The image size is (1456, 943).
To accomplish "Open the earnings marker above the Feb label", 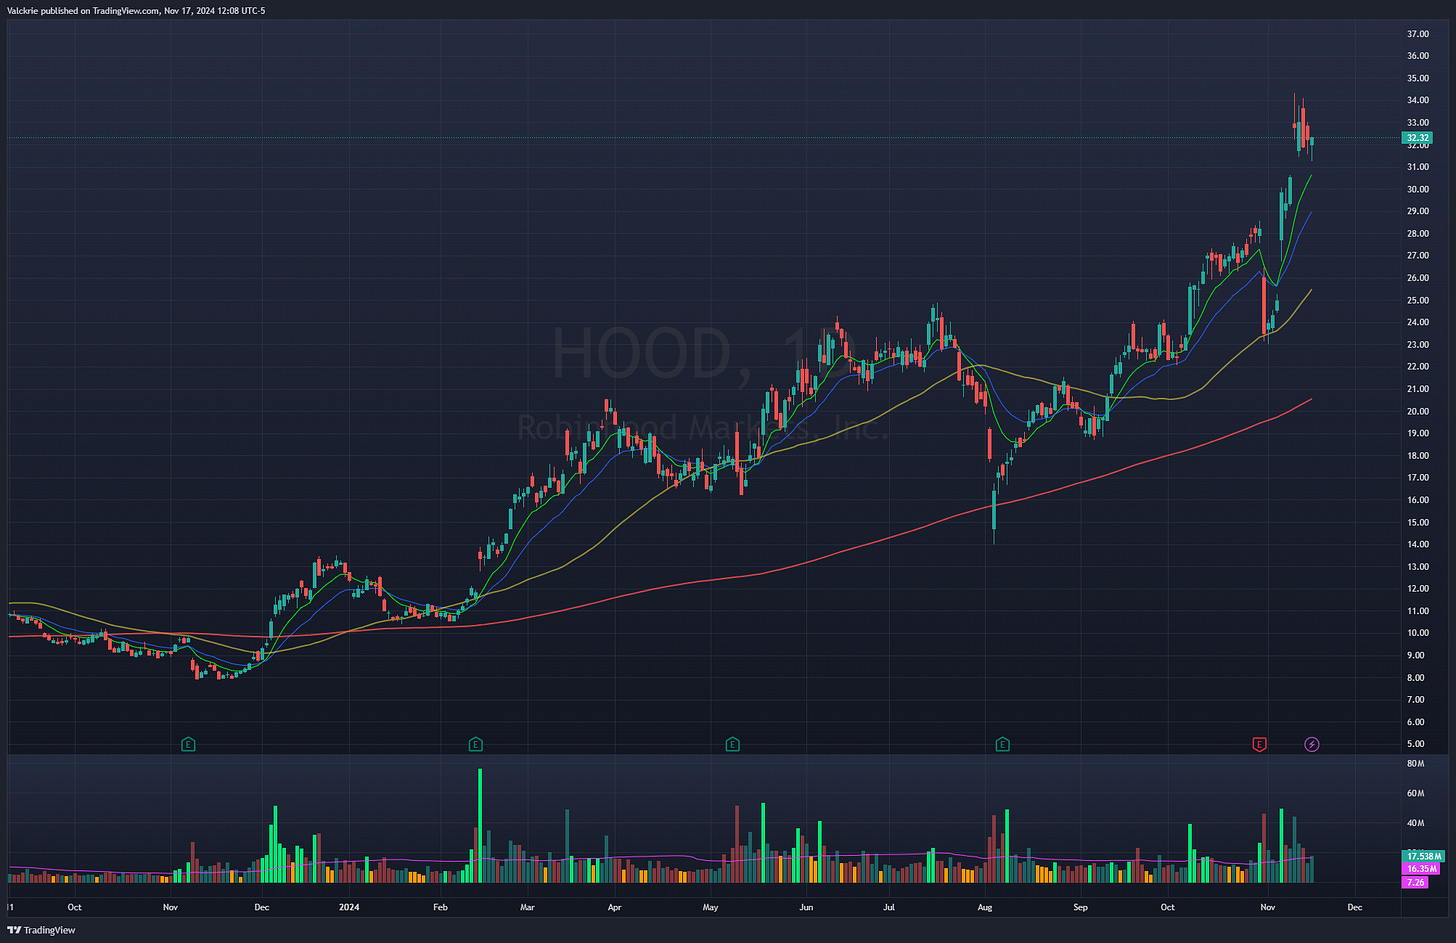I will (x=475, y=744).
